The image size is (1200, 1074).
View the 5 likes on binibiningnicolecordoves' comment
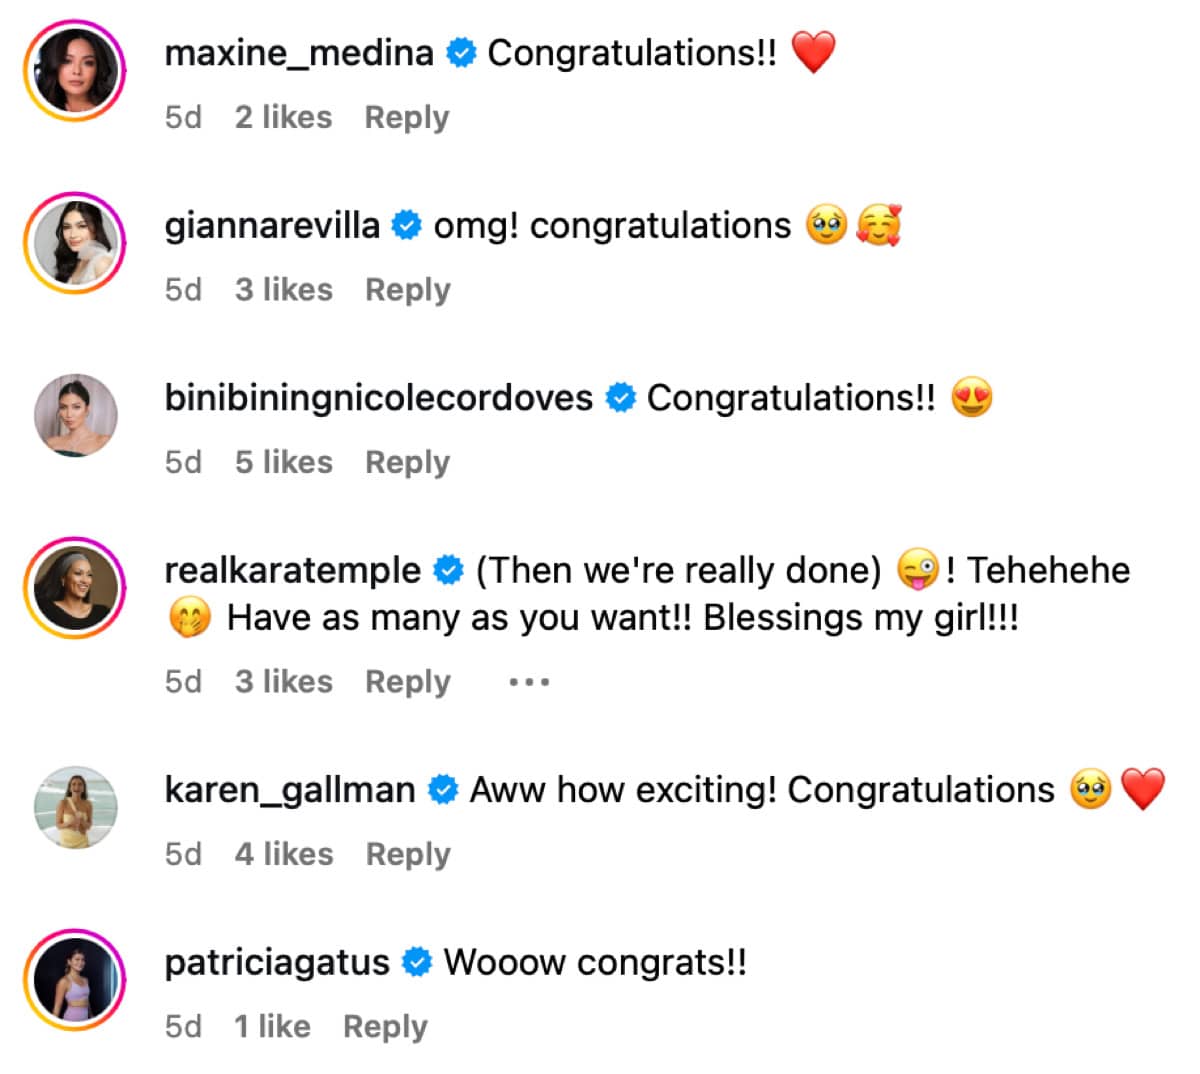(284, 462)
